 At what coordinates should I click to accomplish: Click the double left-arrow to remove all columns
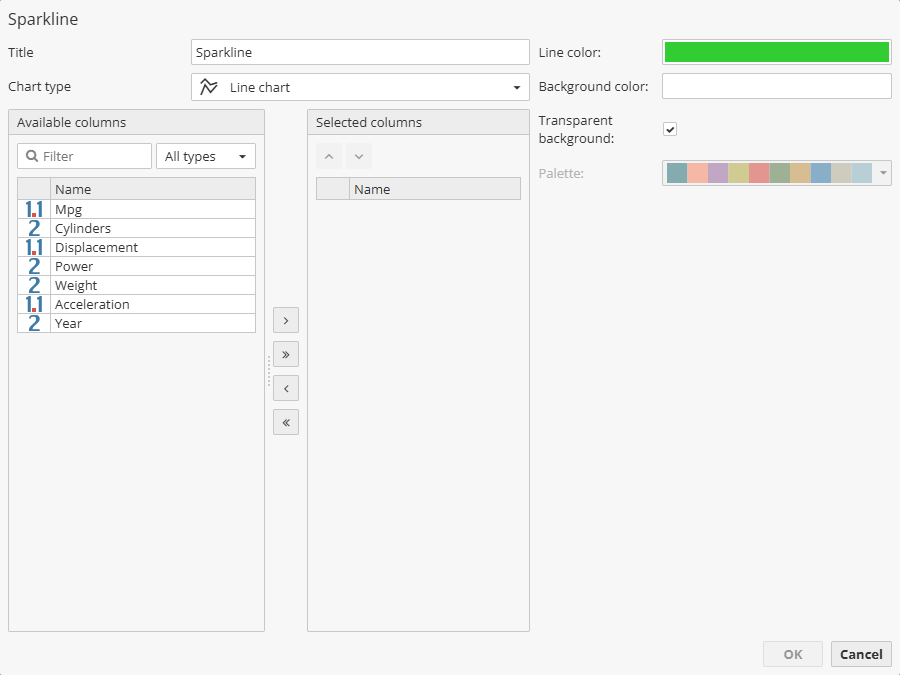285,422
